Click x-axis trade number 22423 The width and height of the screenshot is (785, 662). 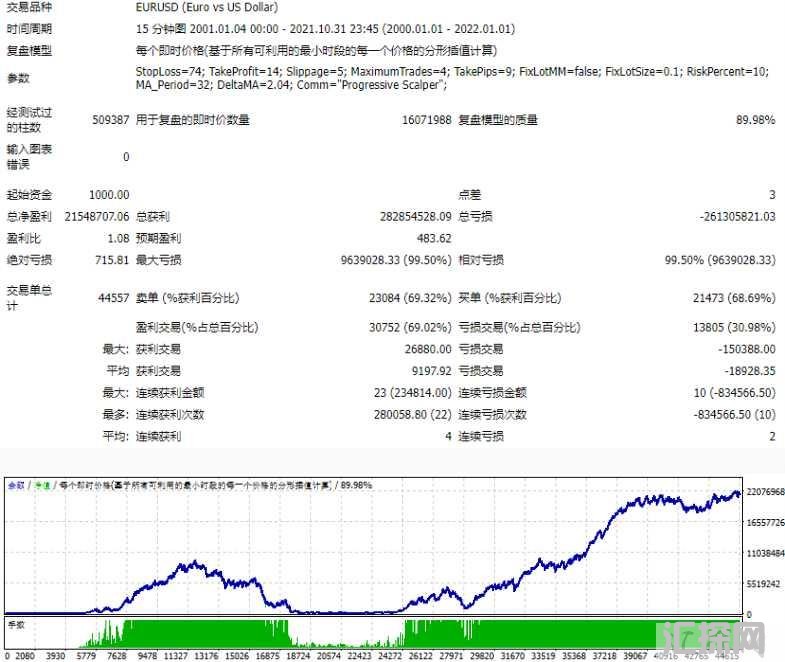(359, 656)
